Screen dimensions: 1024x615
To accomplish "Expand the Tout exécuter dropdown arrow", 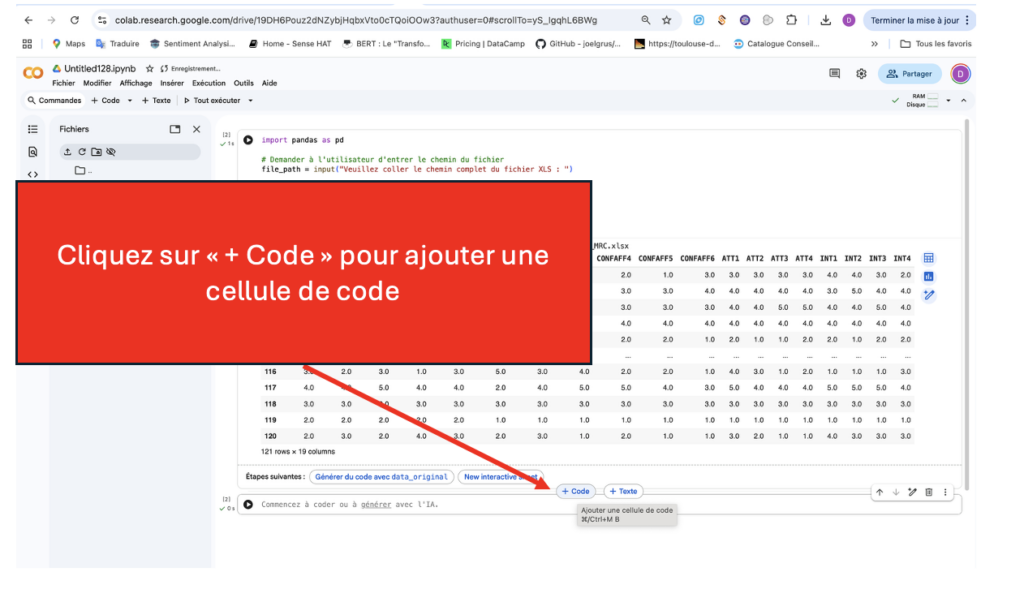I will (250, 101).
